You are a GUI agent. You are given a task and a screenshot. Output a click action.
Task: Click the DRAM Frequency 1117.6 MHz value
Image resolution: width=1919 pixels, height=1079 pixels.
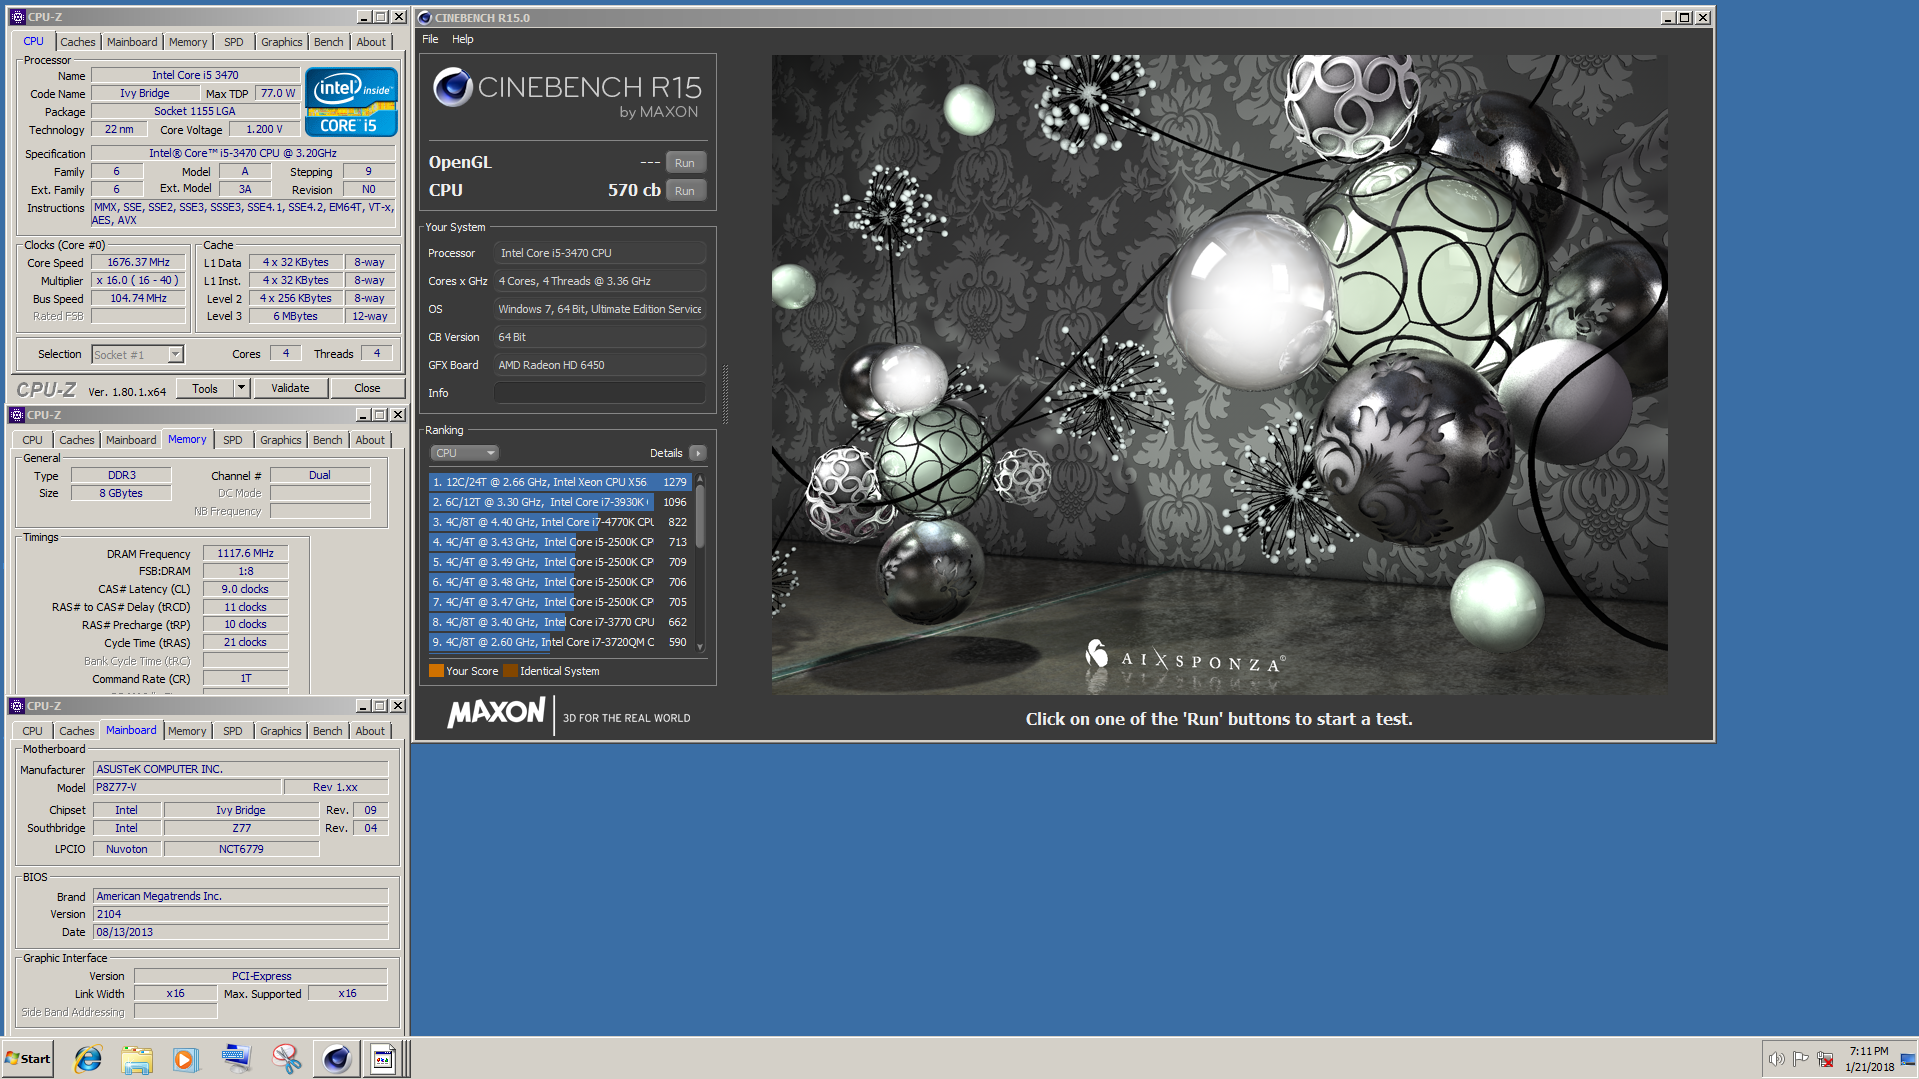tap(246, 553)
